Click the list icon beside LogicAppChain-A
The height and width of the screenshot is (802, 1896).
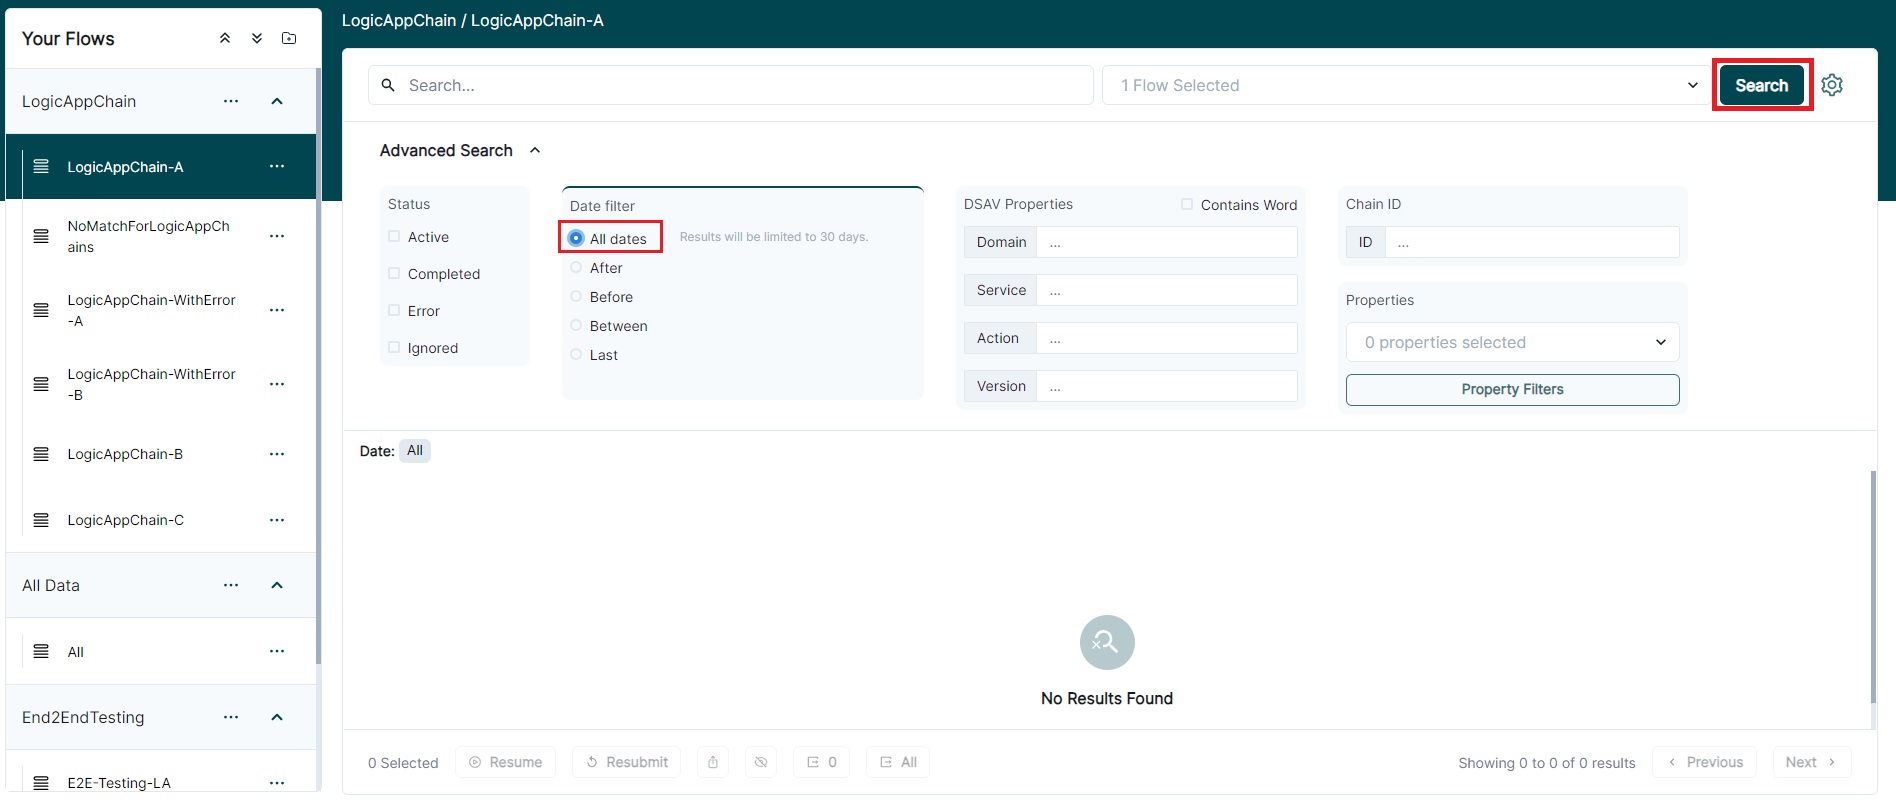(41, 166)
